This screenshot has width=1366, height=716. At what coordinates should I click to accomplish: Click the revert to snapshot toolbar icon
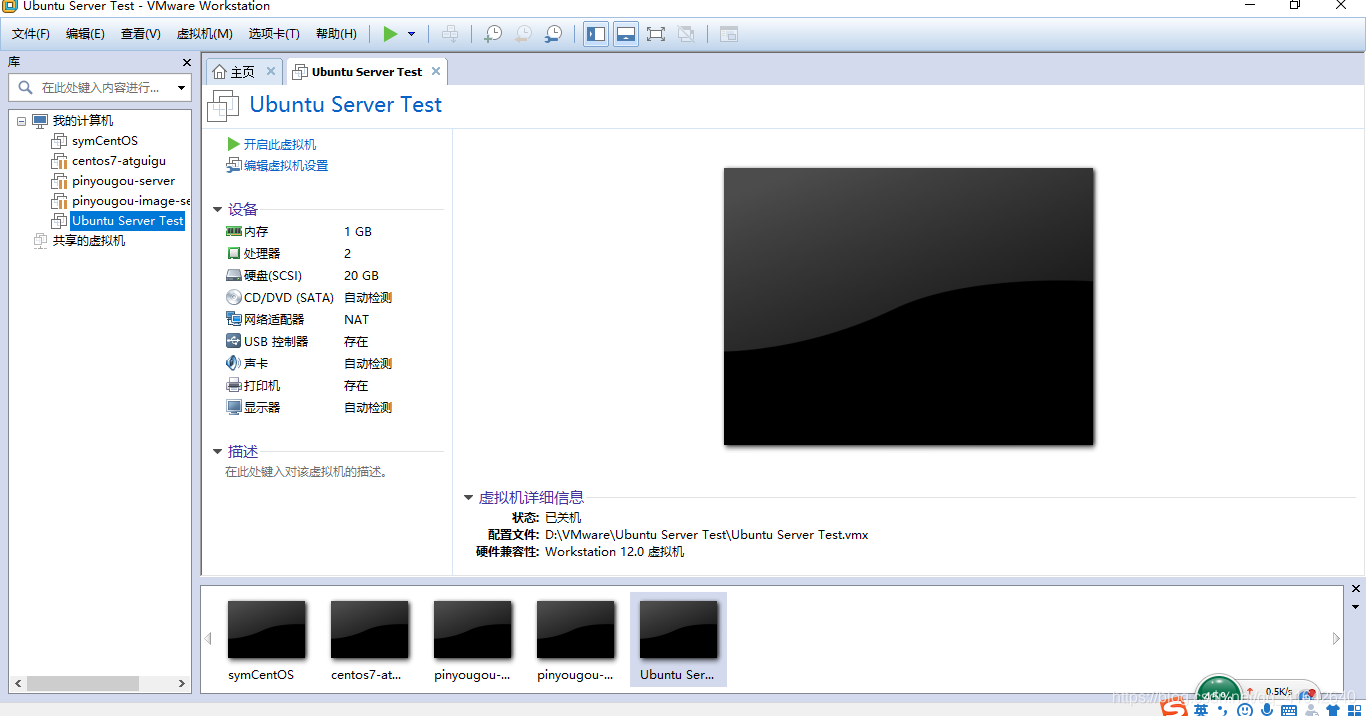[x=523, y=34]
